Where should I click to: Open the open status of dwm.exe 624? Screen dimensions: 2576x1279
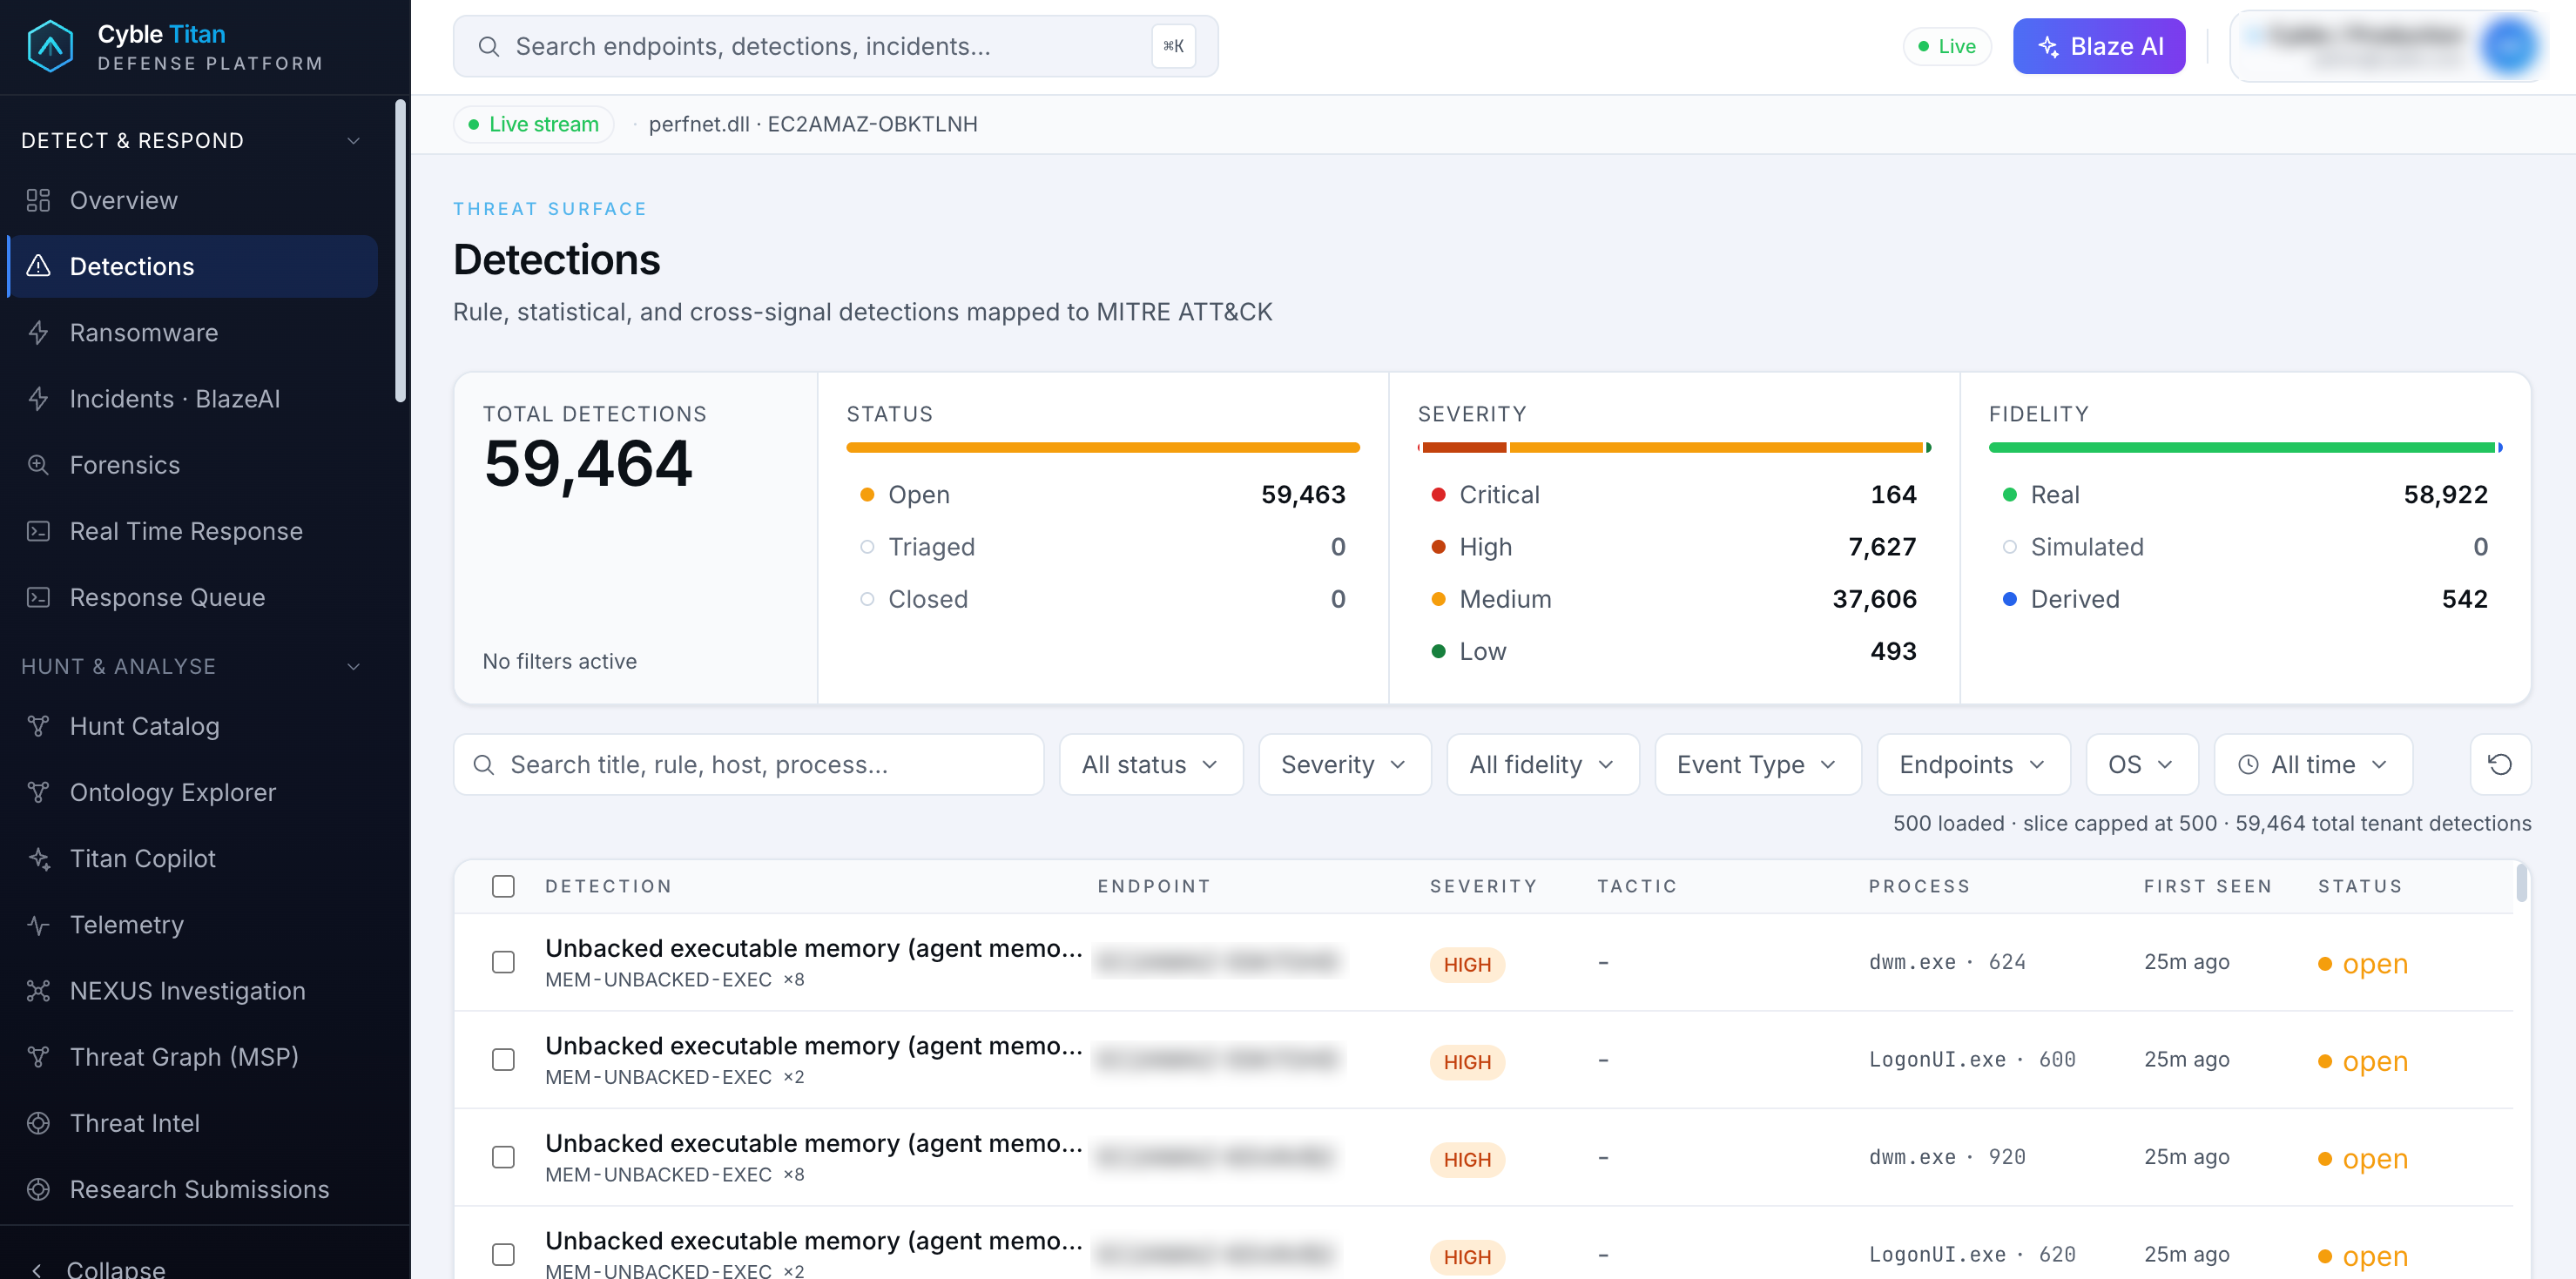point(2362,963)
